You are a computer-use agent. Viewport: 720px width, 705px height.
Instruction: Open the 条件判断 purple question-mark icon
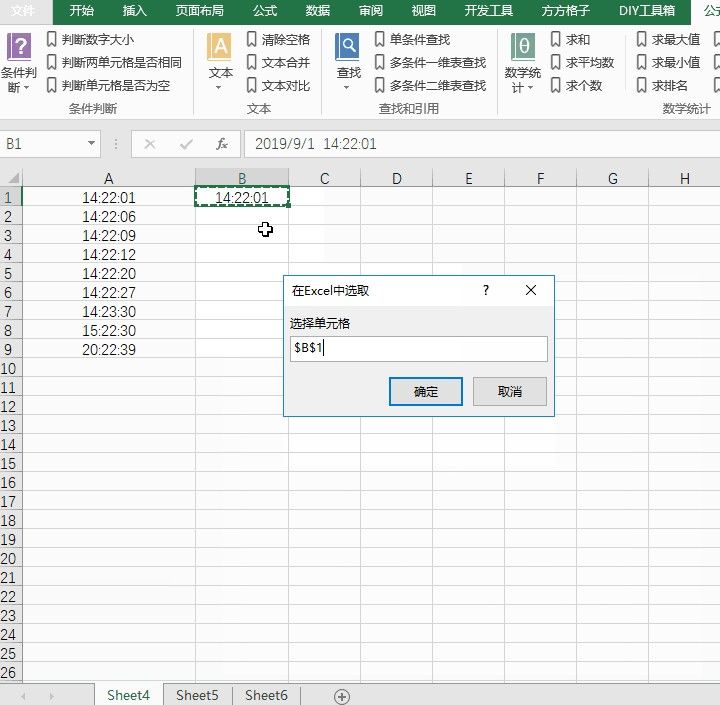pos(19,46)
